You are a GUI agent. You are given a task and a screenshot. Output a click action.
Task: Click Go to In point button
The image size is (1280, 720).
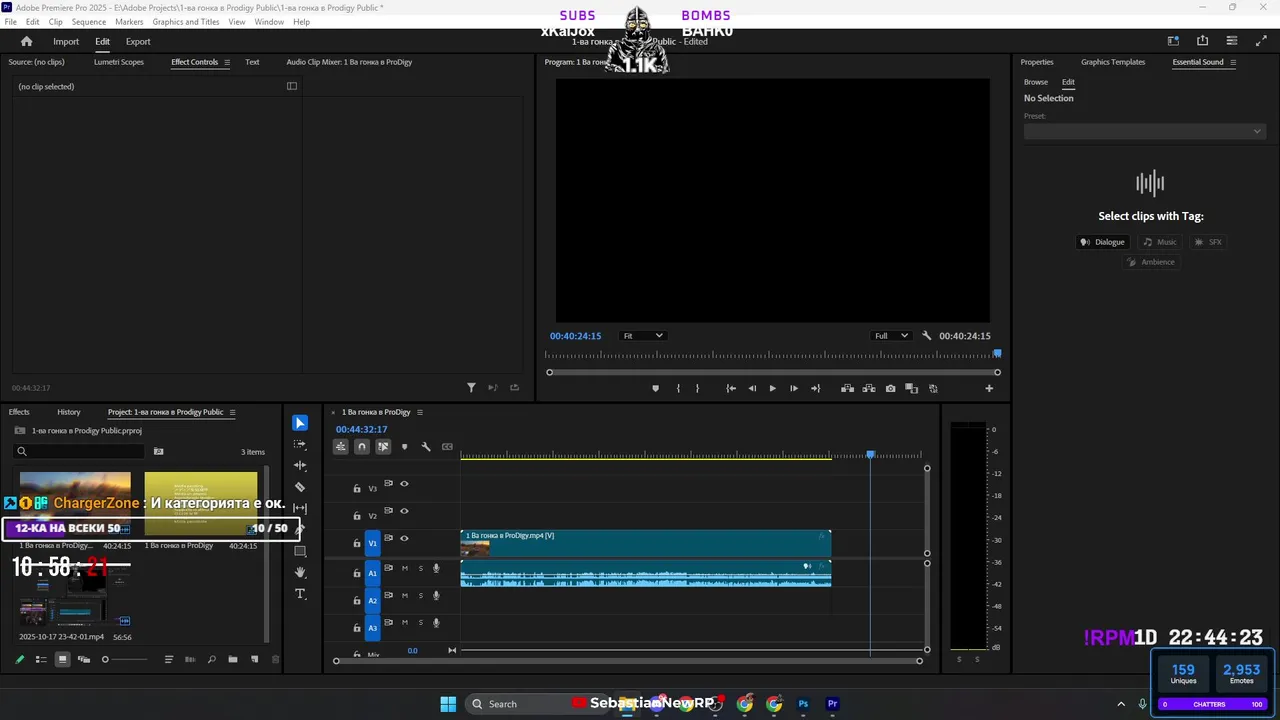click(x=731, y=388)
